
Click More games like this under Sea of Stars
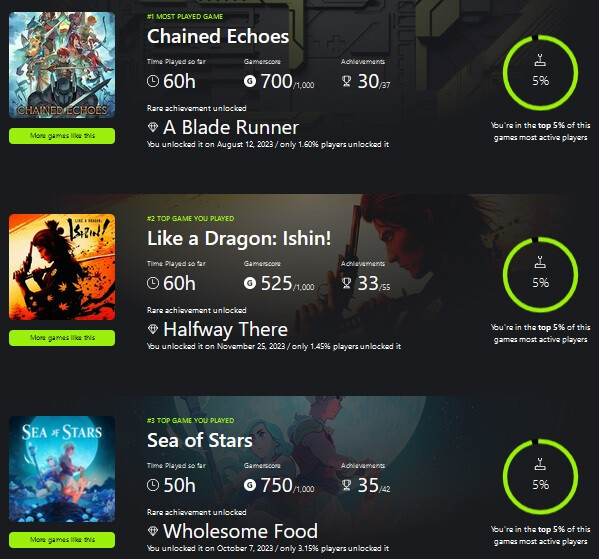(x=62, y=540)
